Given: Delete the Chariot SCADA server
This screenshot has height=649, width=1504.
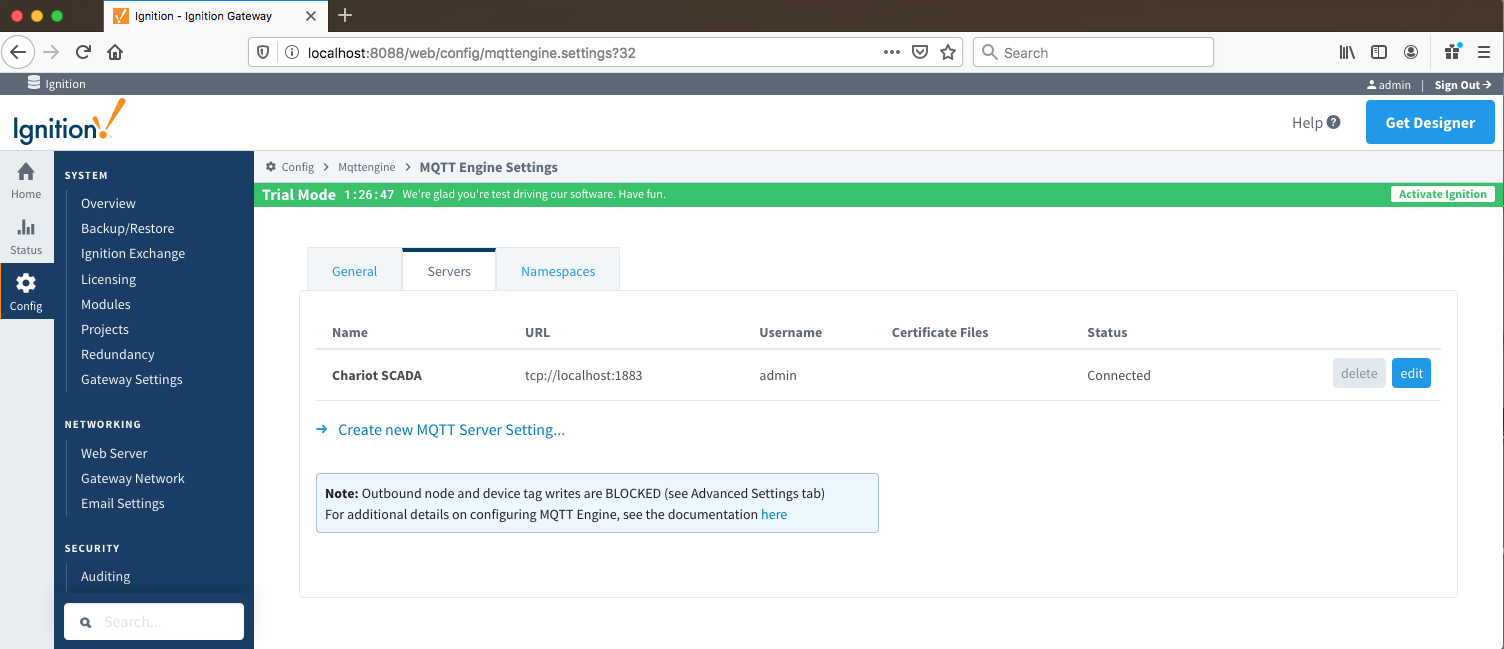Looking at the screenshot, I should click(x=1359, y=373).
